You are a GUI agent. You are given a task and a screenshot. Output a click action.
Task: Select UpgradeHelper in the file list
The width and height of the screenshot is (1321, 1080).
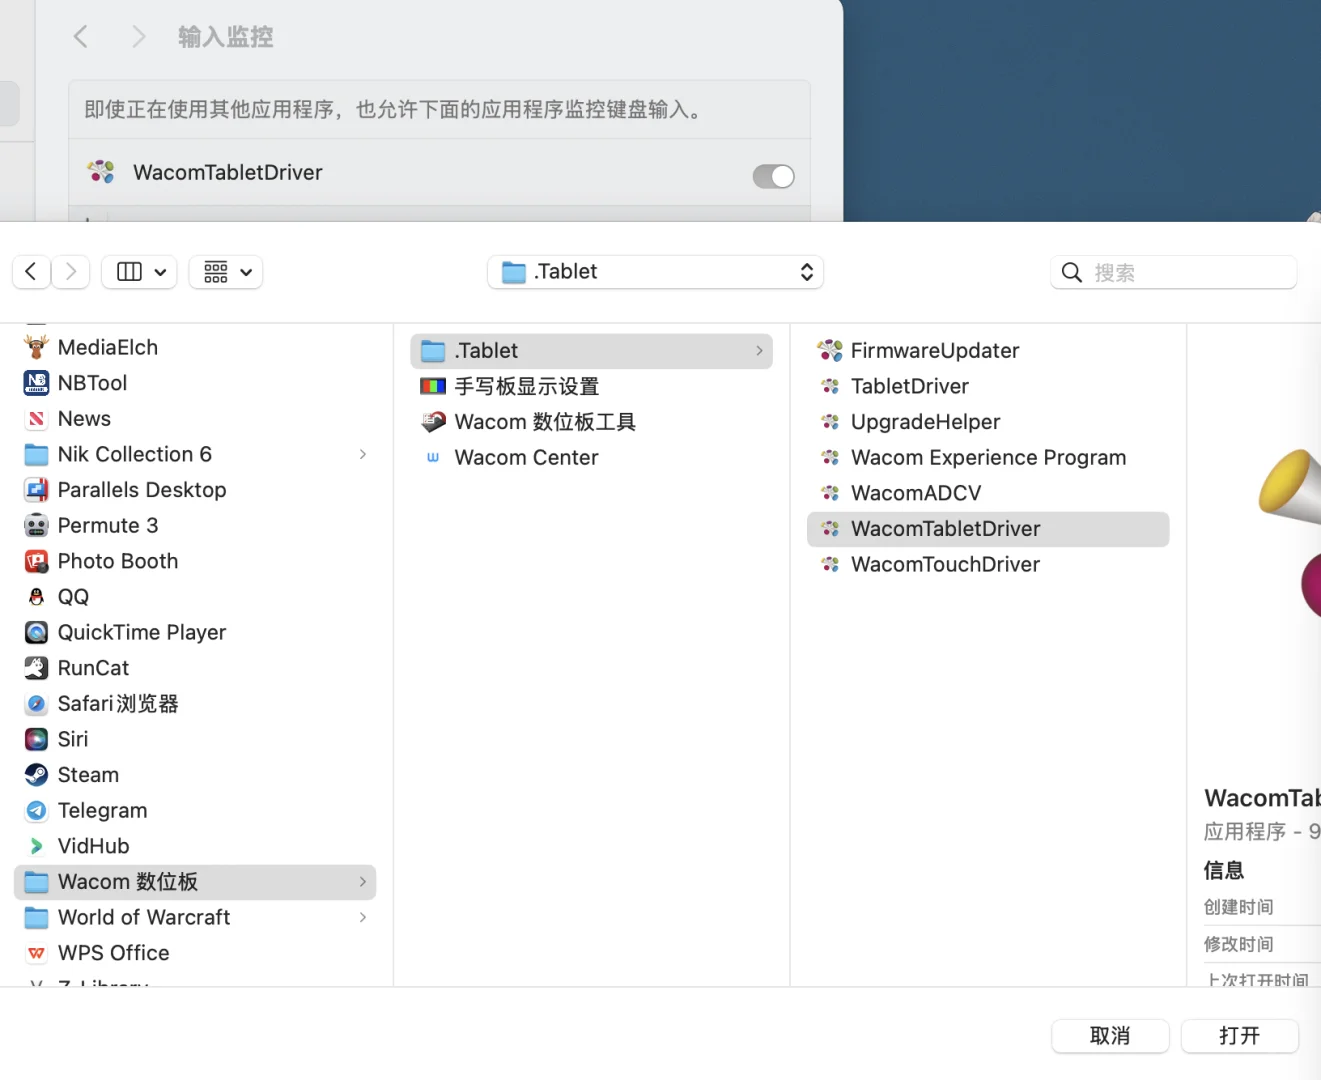coord(924,421)
